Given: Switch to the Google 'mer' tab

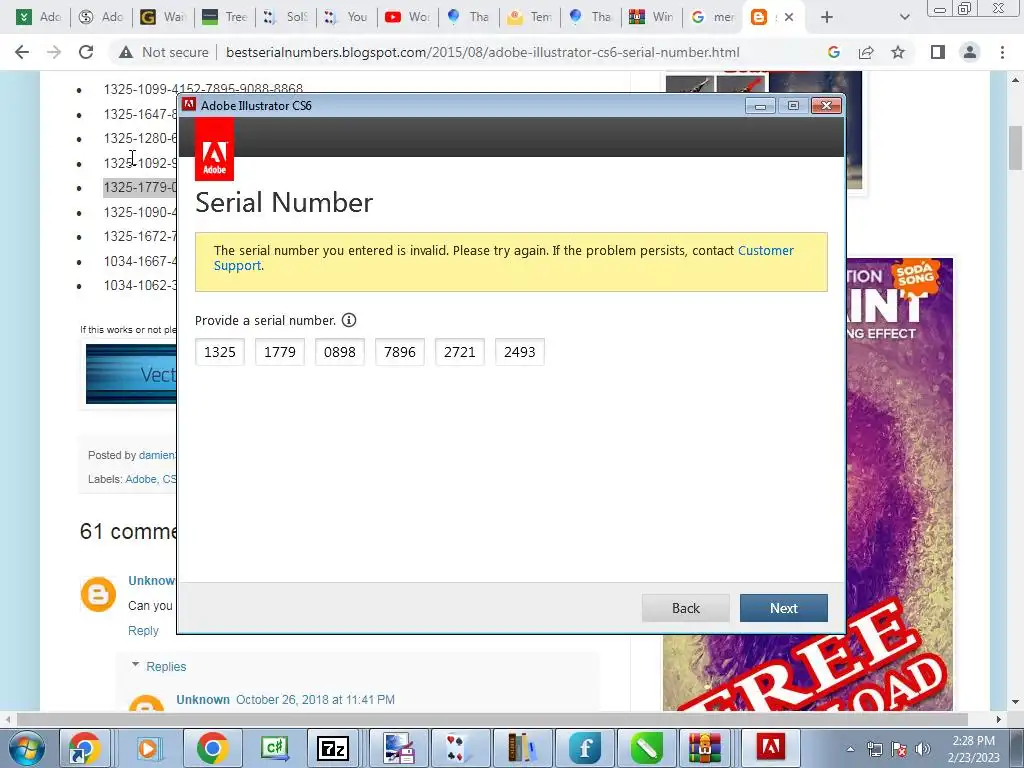Looking at the screenshot, I should tap(713, 17).
